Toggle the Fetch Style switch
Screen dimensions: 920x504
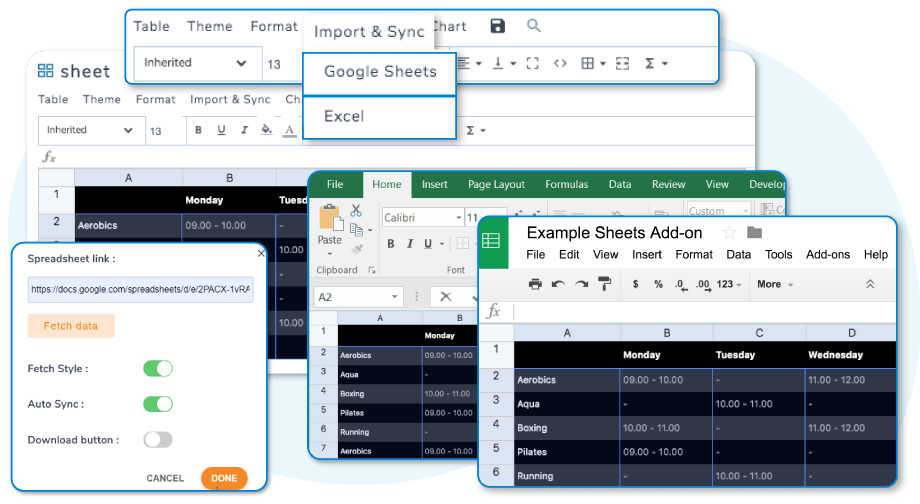pyautogui.click(x=158, y=368)
